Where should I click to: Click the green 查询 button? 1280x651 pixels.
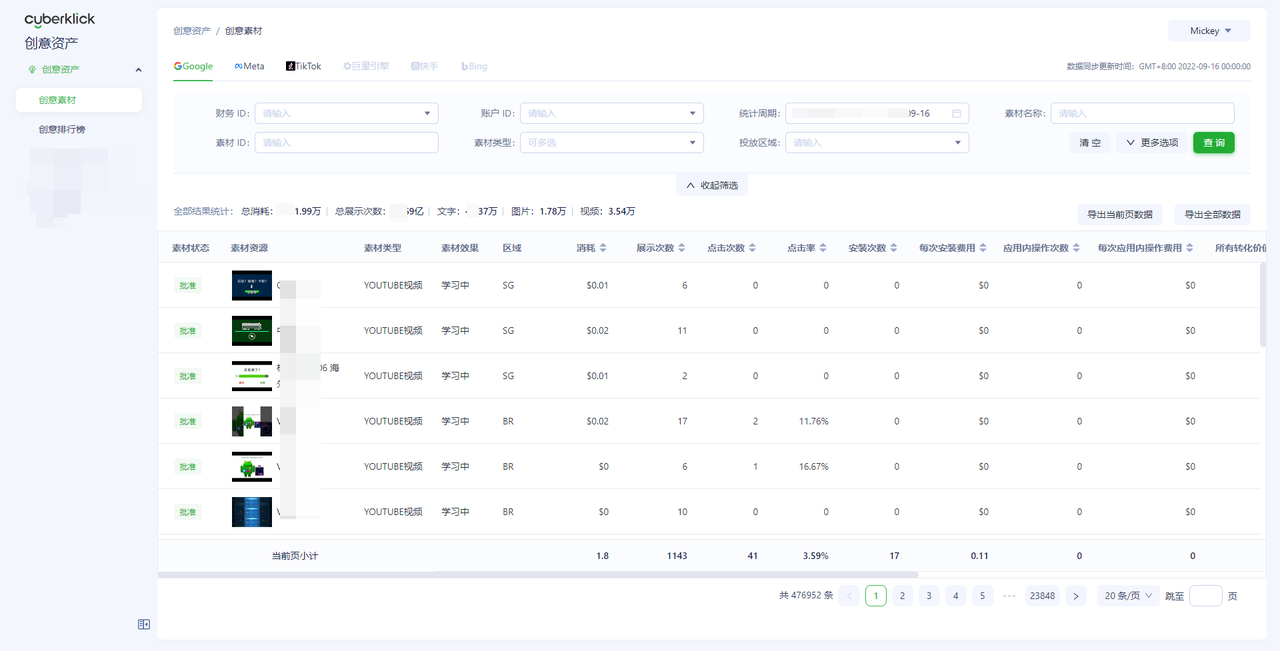coord(1213,143)
